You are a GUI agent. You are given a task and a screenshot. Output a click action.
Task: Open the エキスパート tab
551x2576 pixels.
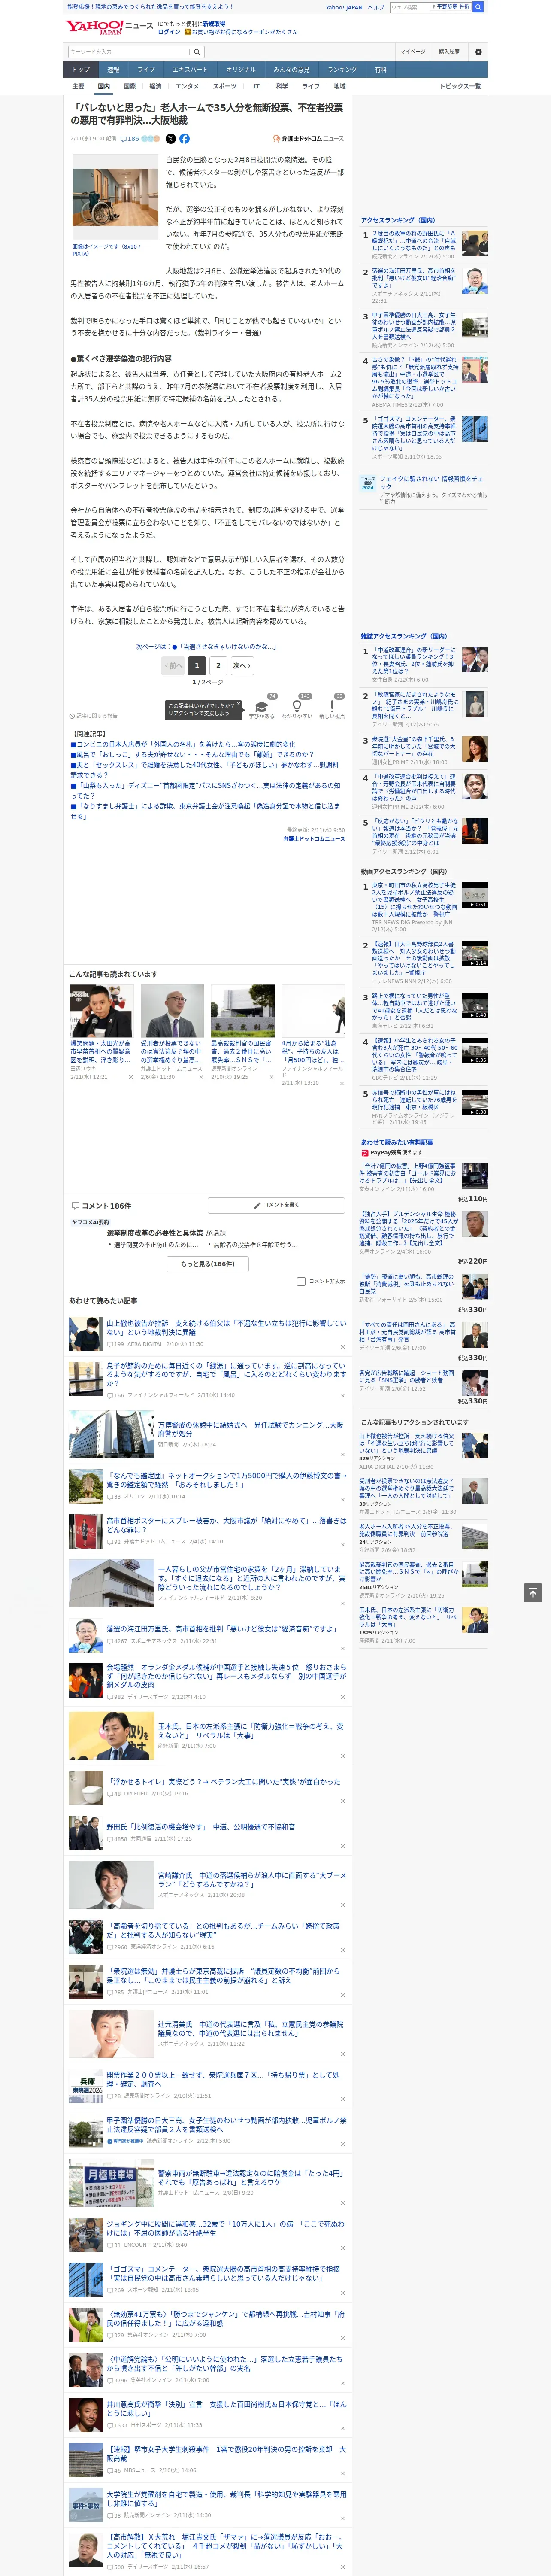tap(190, 70)
